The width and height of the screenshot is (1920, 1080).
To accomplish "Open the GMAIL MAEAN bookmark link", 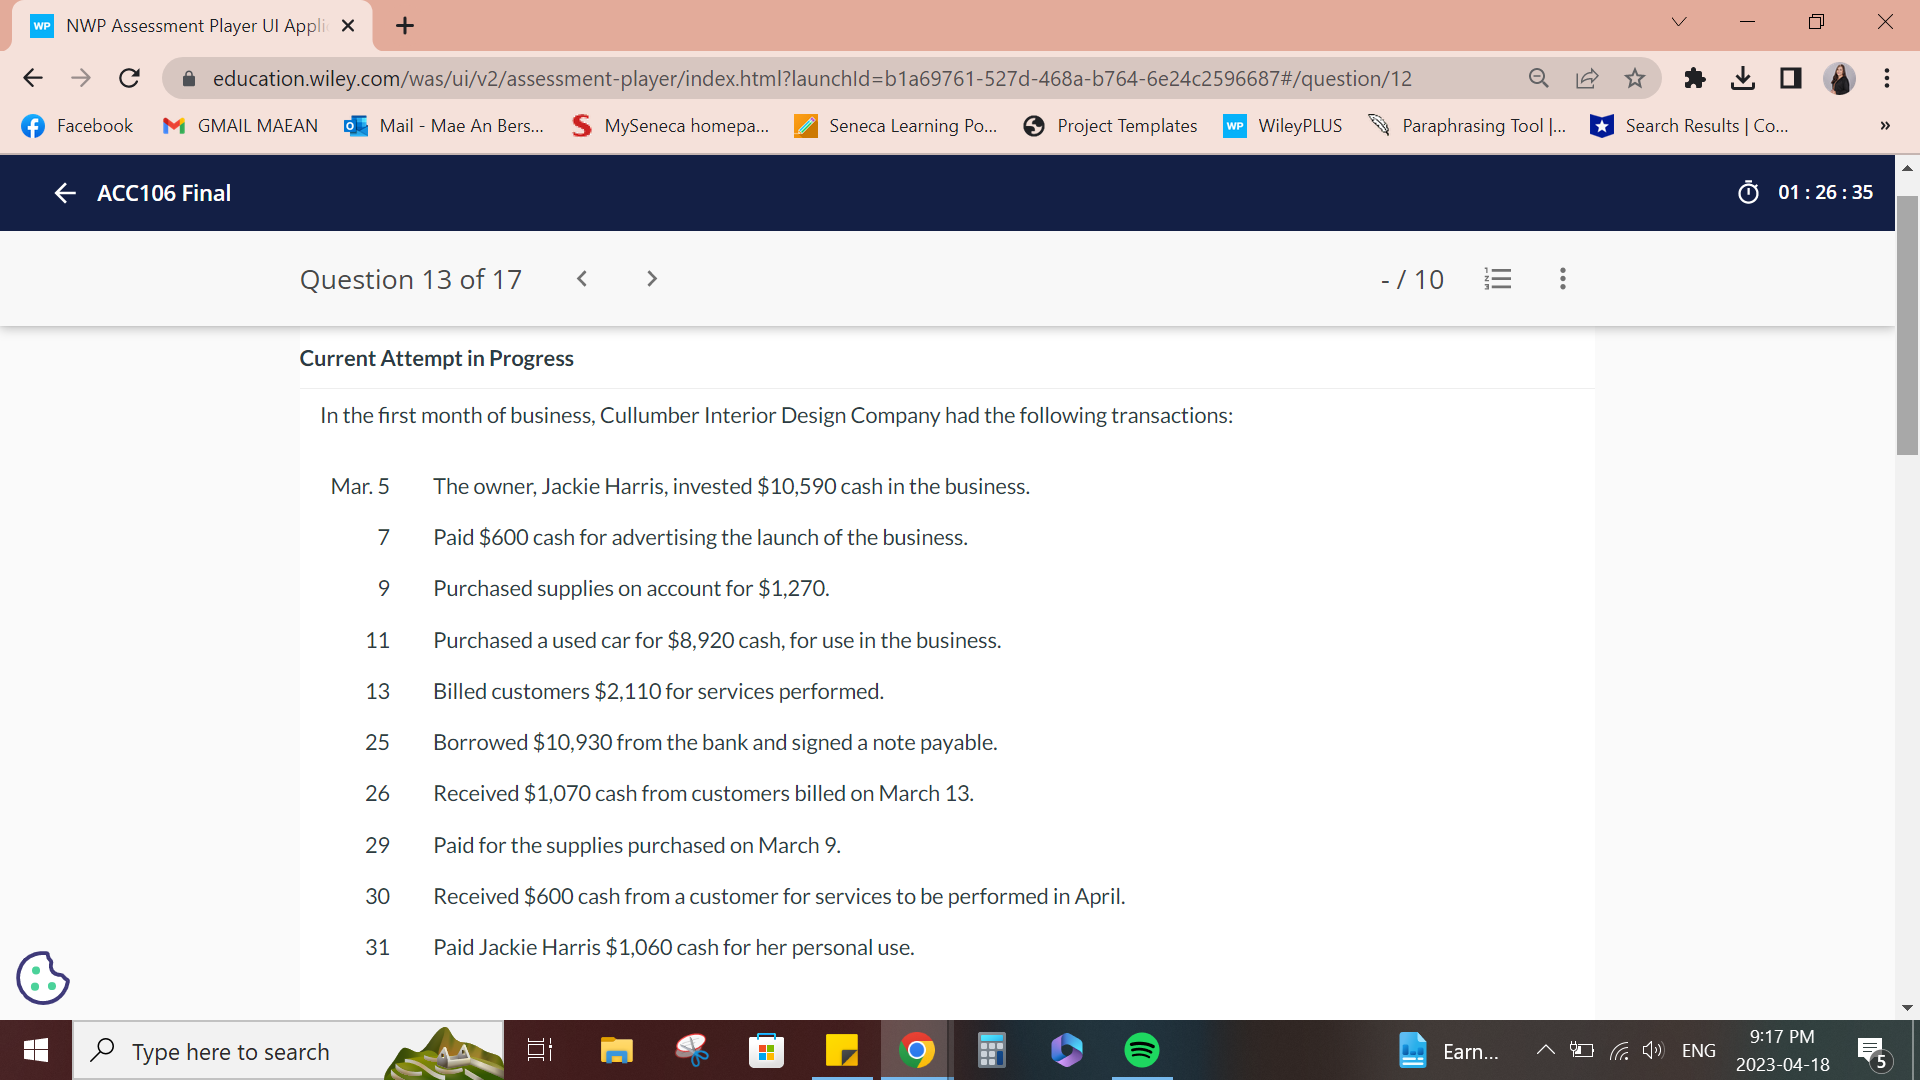I will click(x=239, y=126).
